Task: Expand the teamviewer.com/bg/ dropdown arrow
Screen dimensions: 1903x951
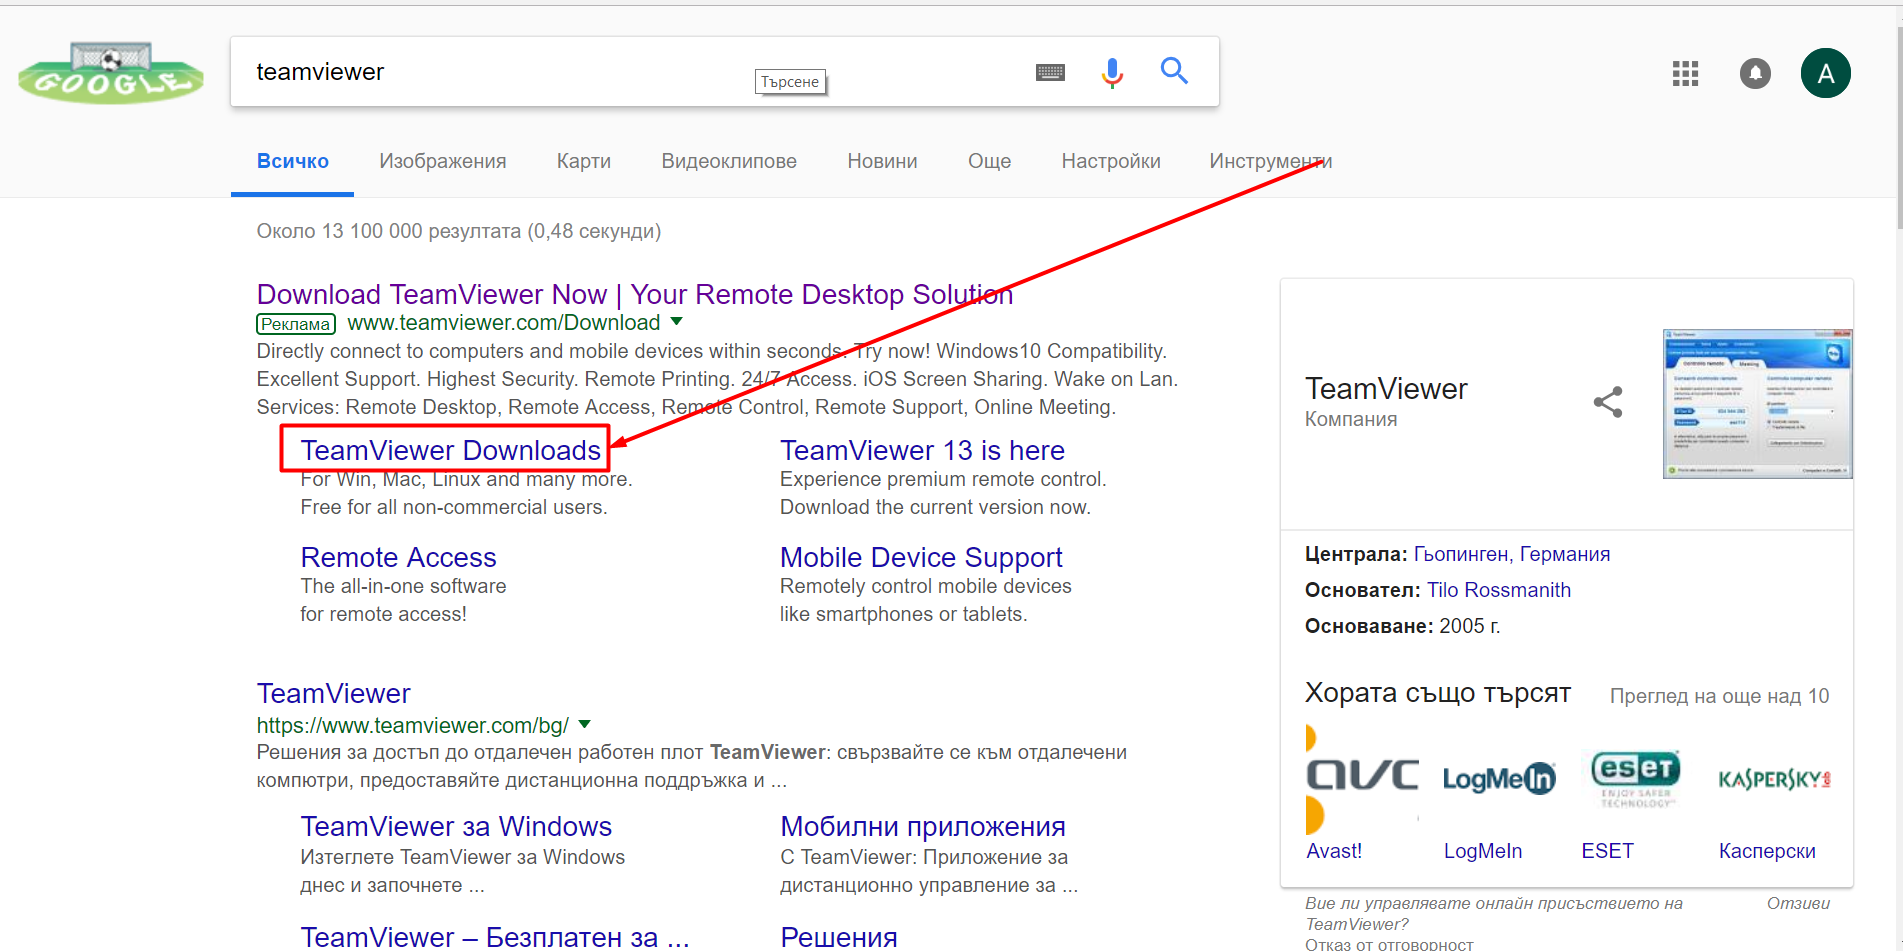Action: (585, 725)
